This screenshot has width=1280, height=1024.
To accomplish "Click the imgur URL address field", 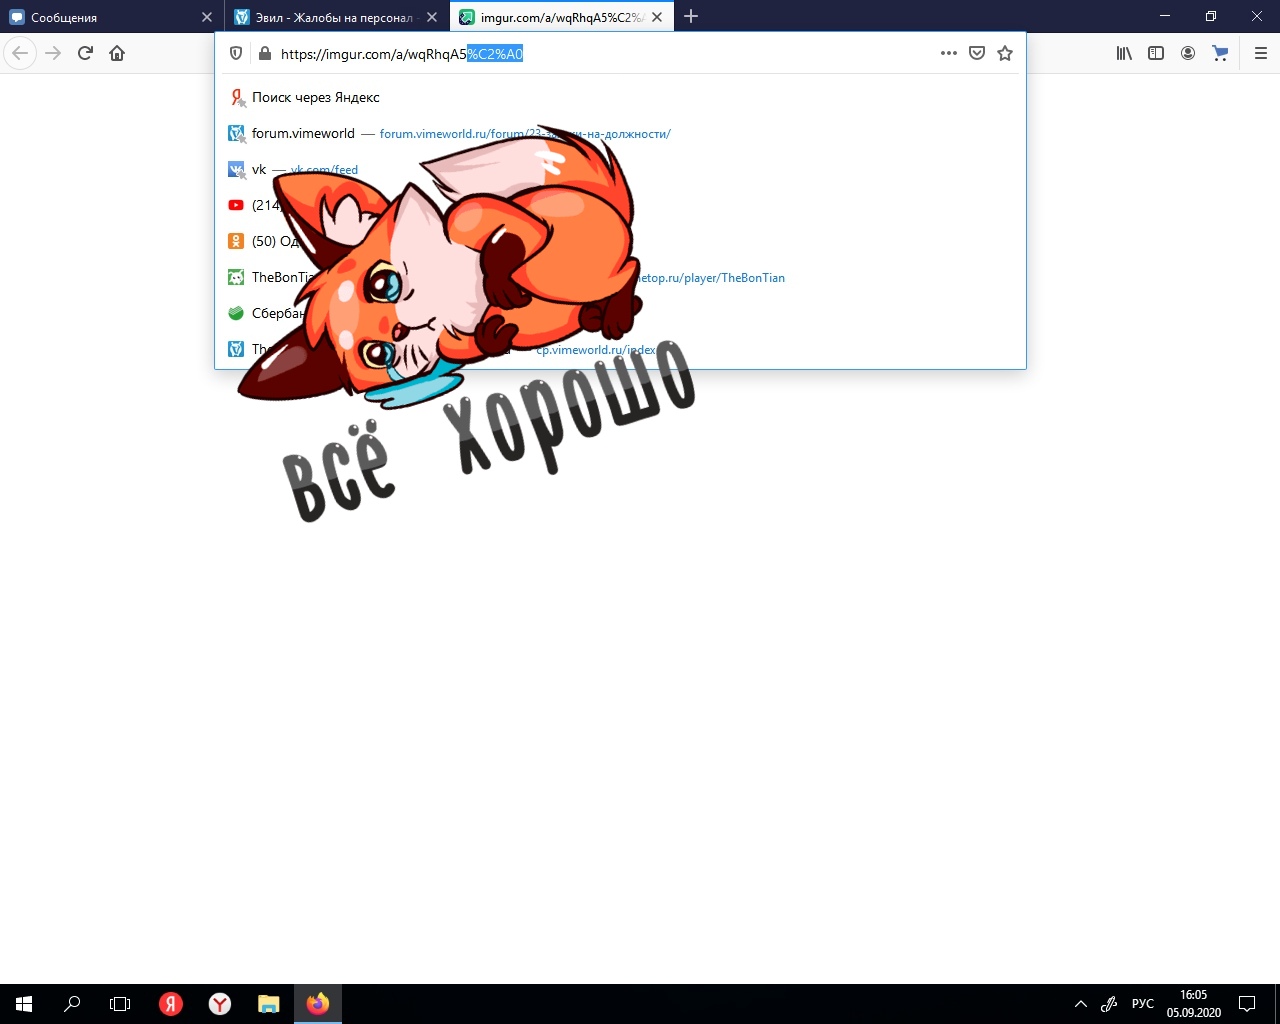I will pyautogui.click(x=600, y=54).
